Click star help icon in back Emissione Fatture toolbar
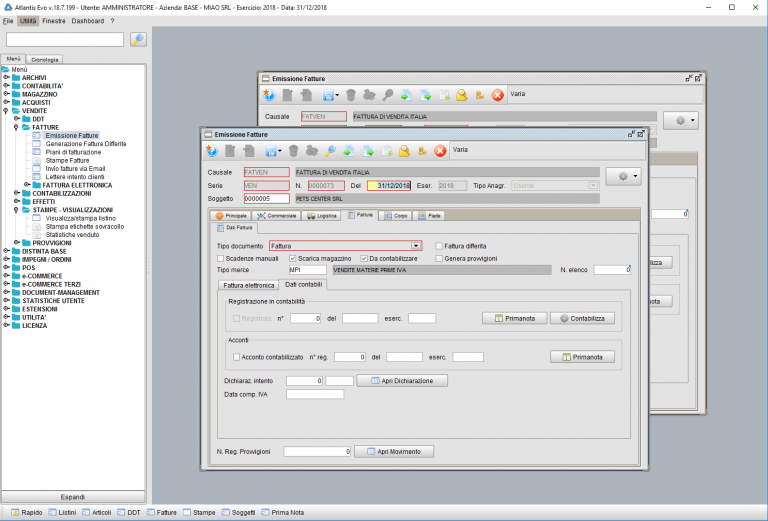 click(269, 95)
